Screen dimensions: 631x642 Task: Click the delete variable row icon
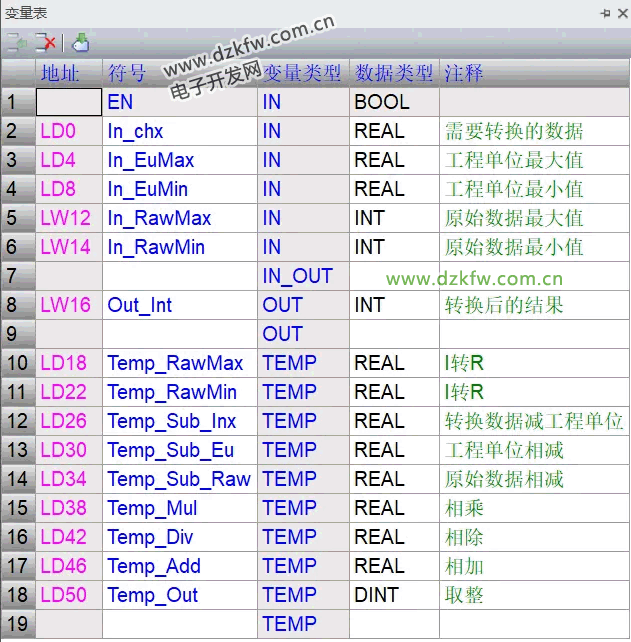[x=45, y=43]
